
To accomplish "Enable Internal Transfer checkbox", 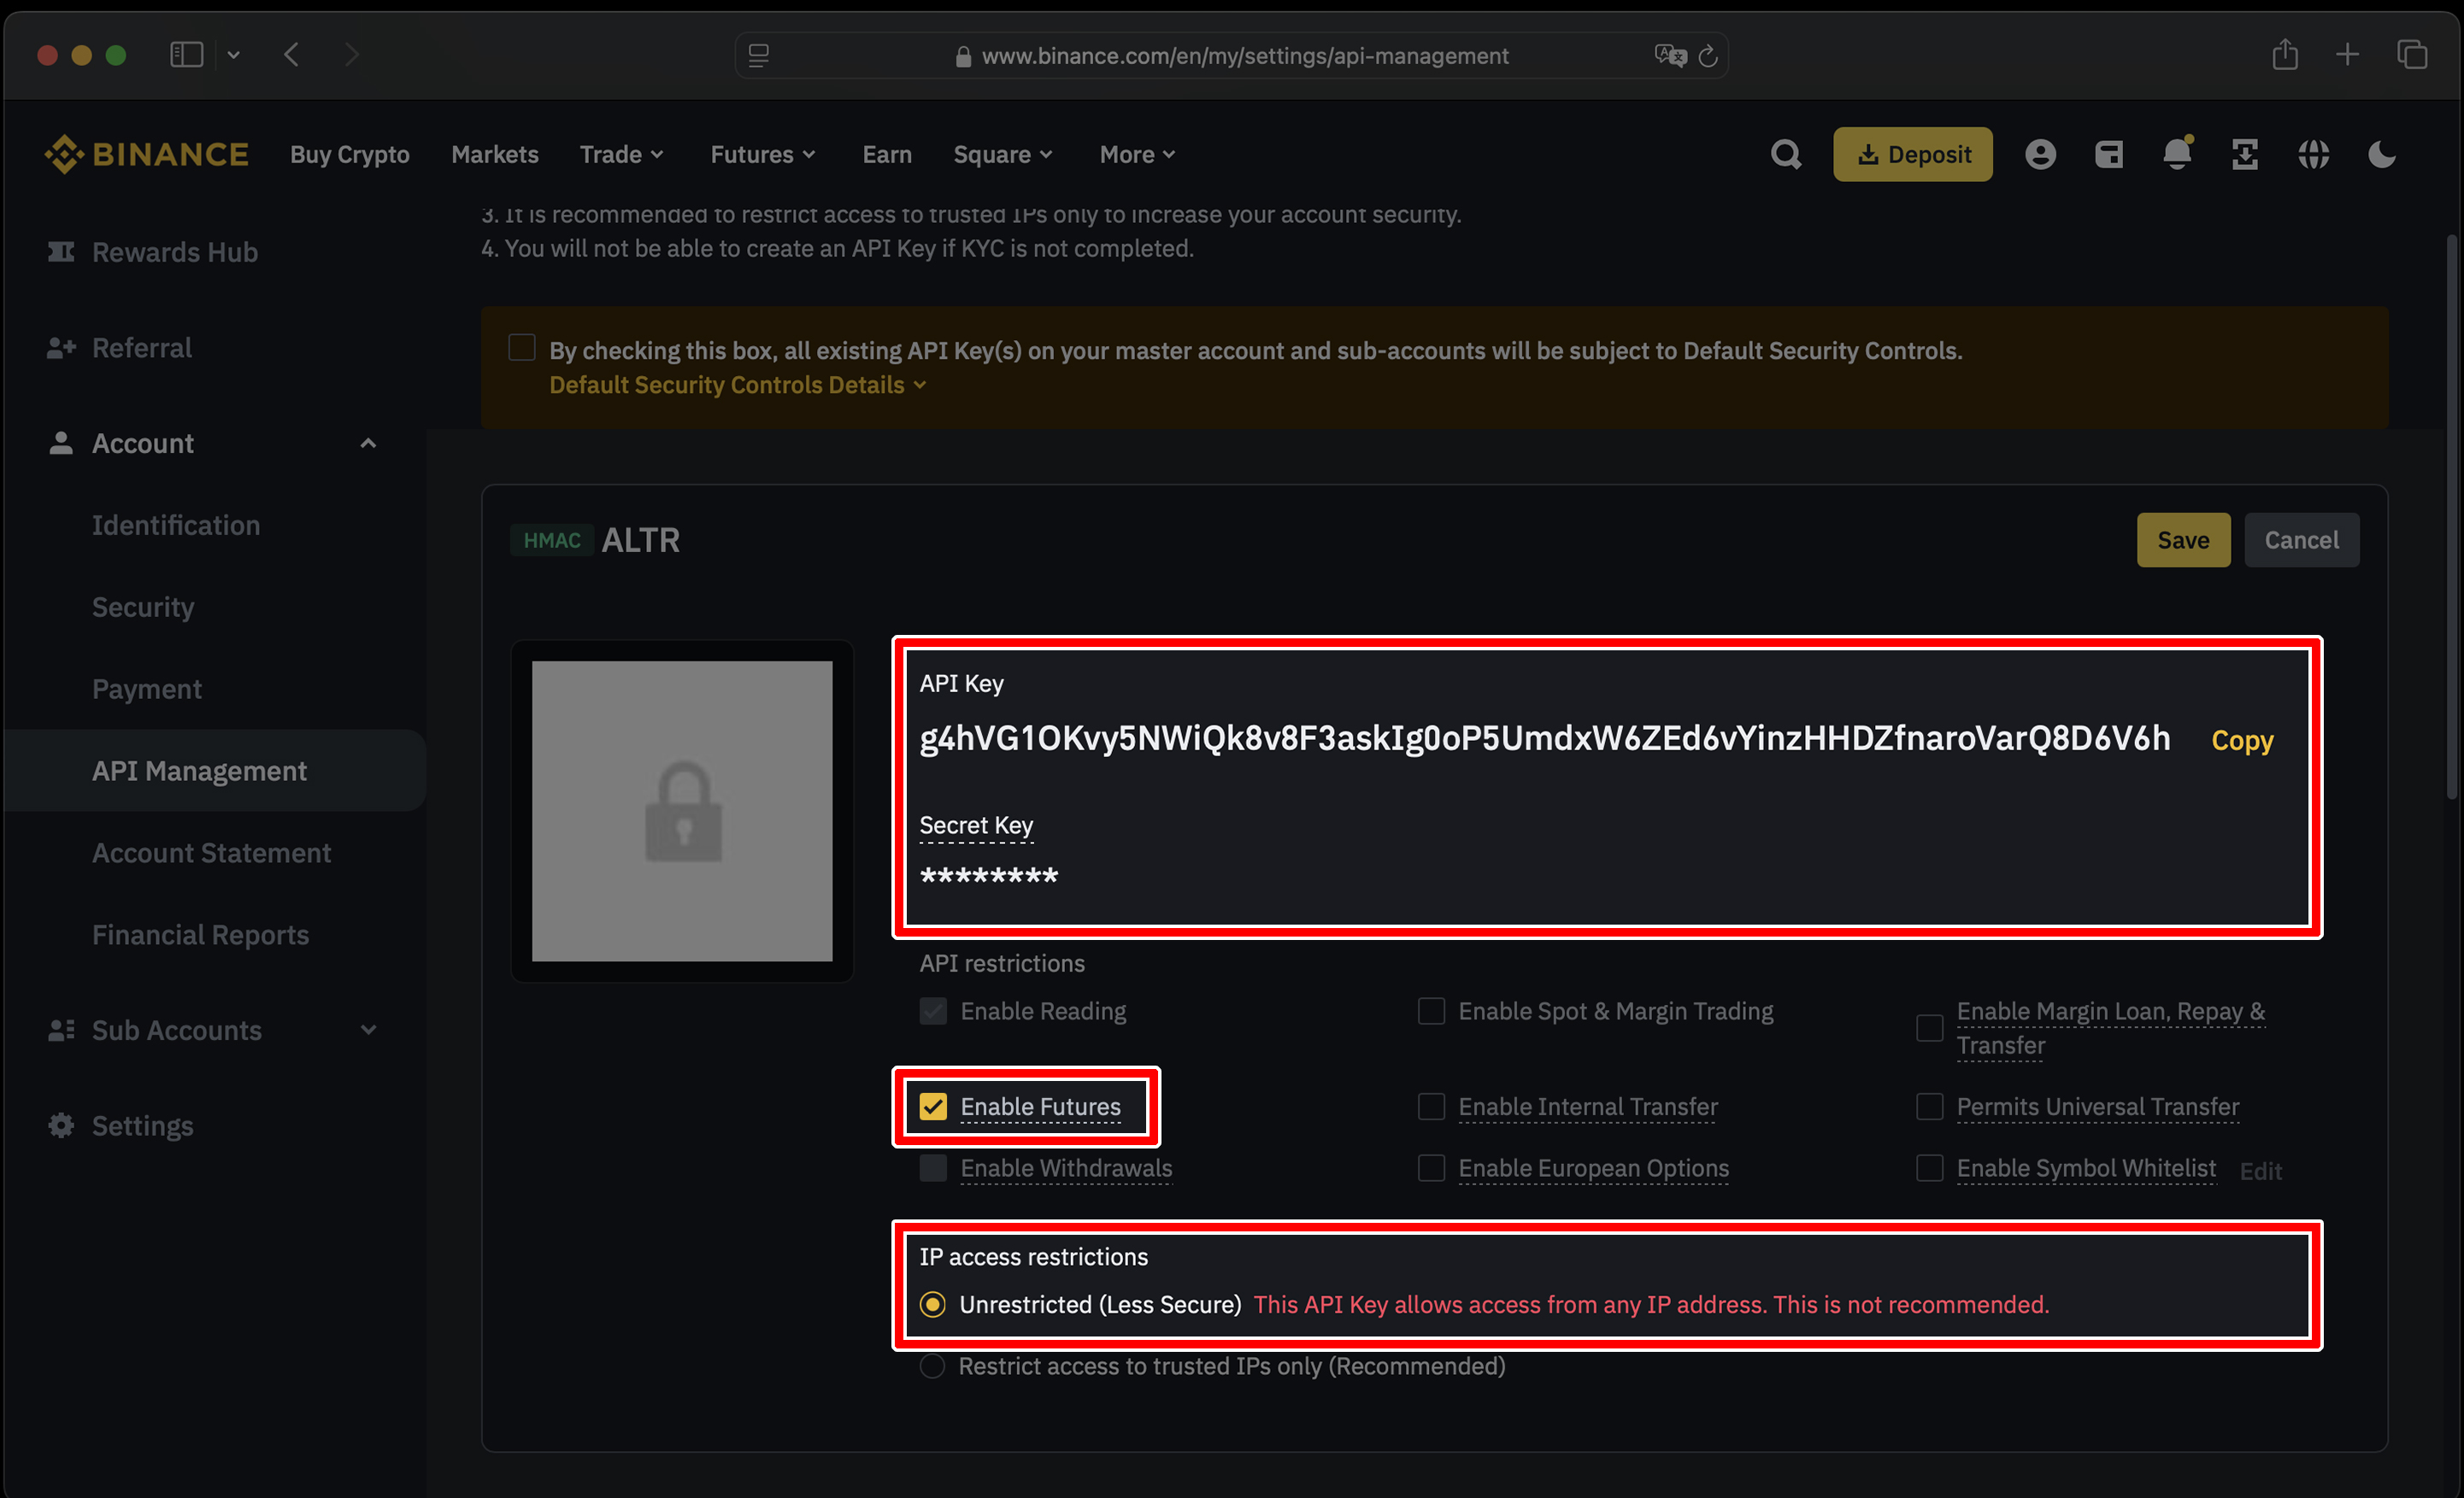I will [x=1431, y=1107].
